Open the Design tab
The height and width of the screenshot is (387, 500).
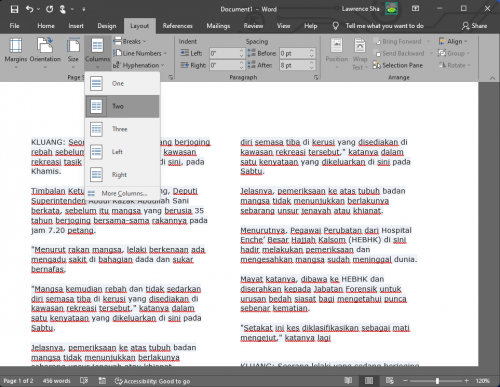(107, 26)
